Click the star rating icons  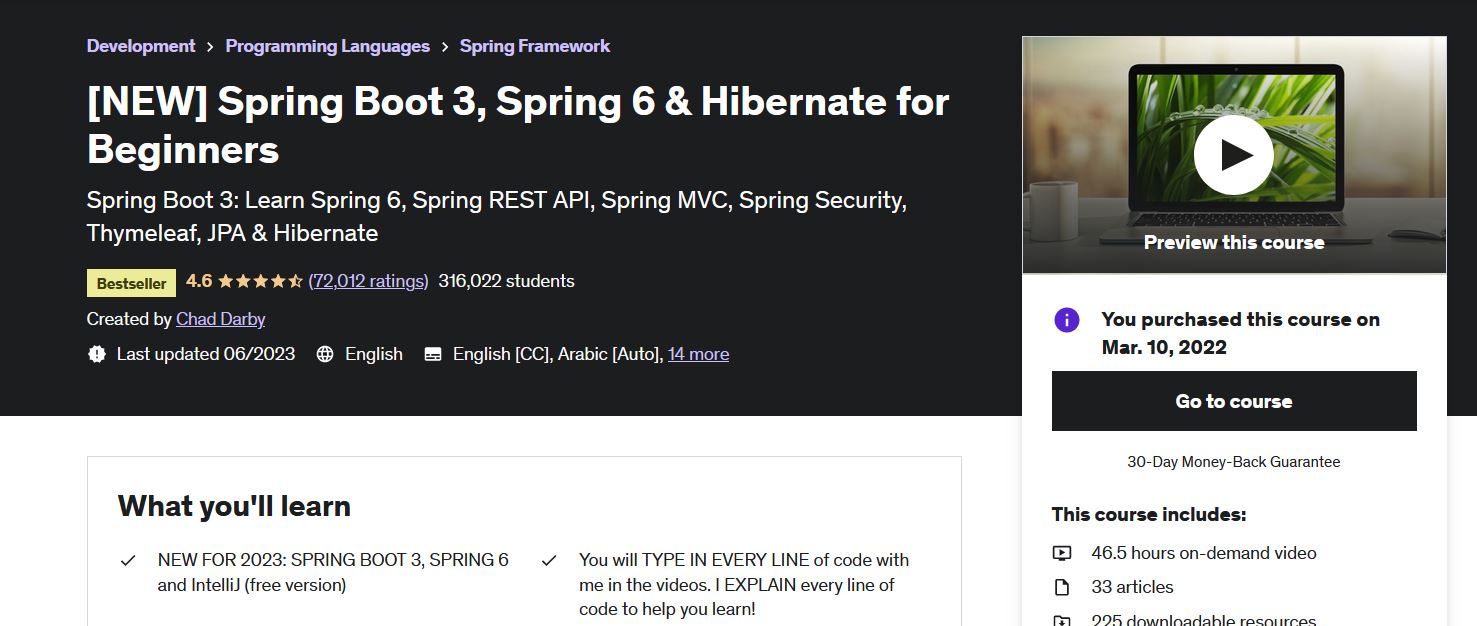coord(260,281)
